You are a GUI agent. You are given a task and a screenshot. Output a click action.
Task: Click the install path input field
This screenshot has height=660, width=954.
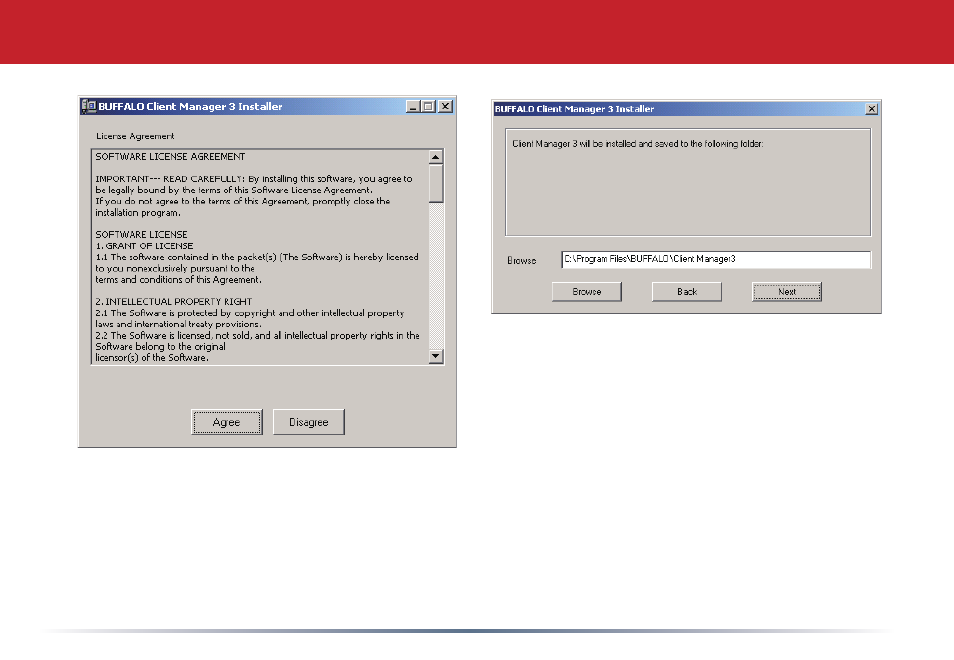point(716,259)
